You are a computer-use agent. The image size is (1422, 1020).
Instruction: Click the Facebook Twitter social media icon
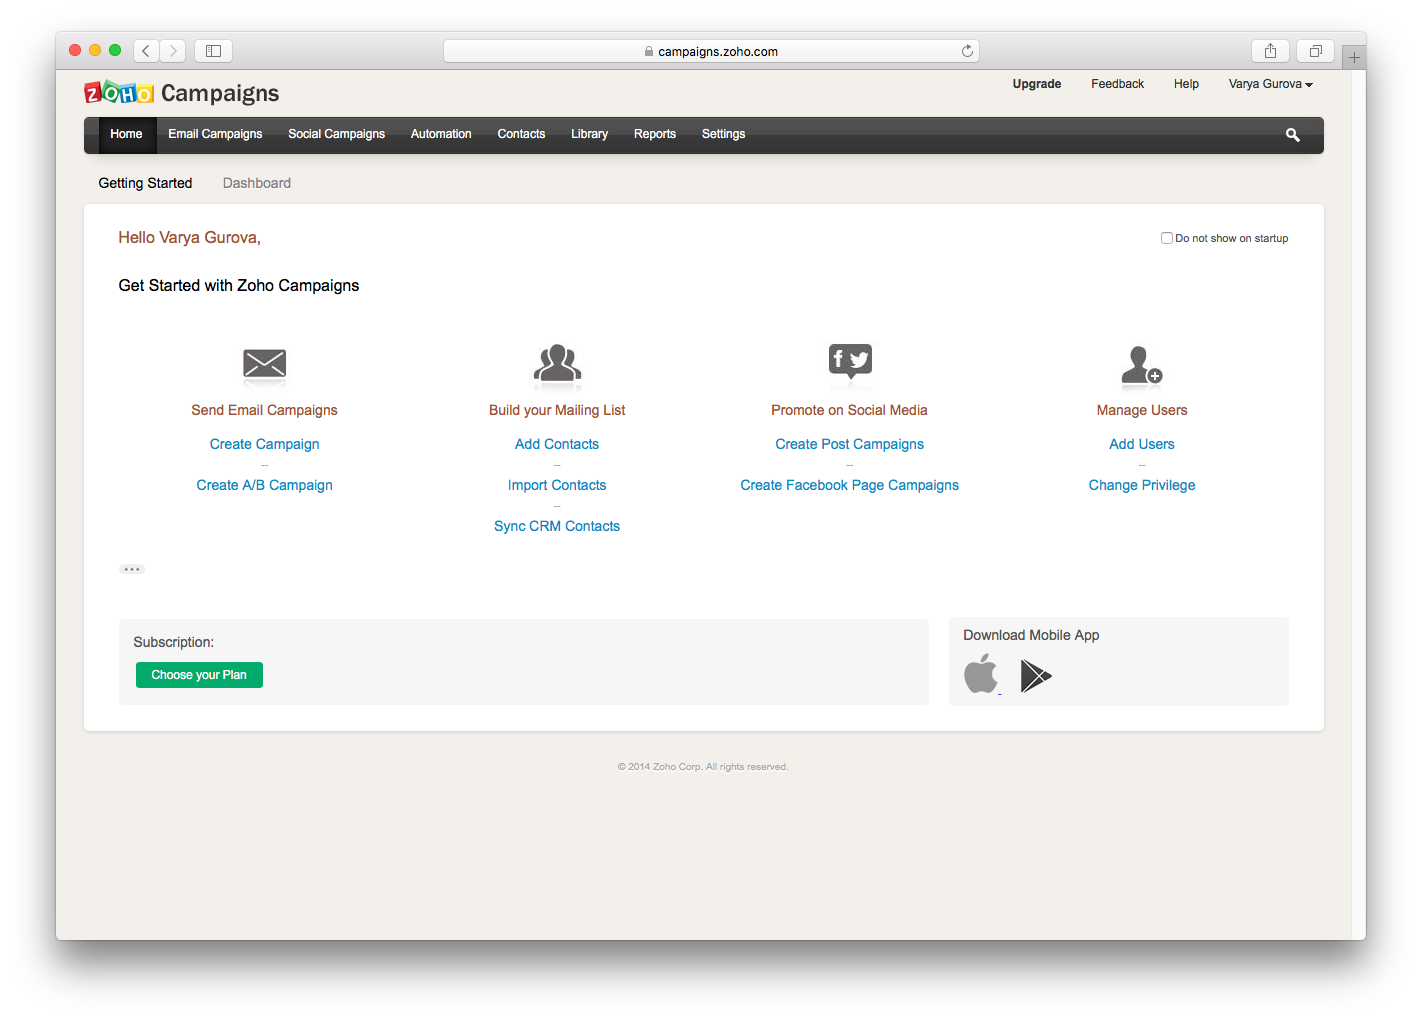850,362
